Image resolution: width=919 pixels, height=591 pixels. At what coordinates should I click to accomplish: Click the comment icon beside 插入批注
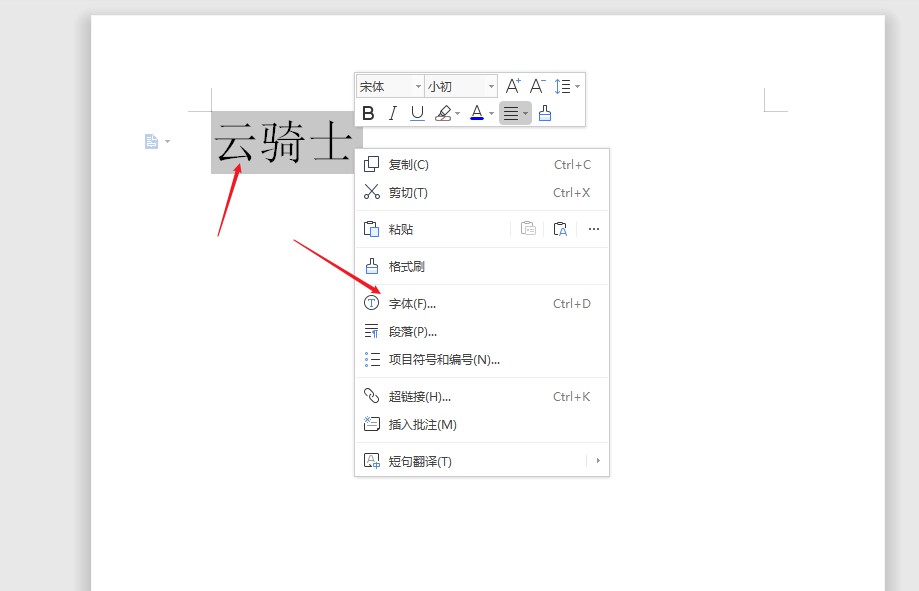coord(372,423)
